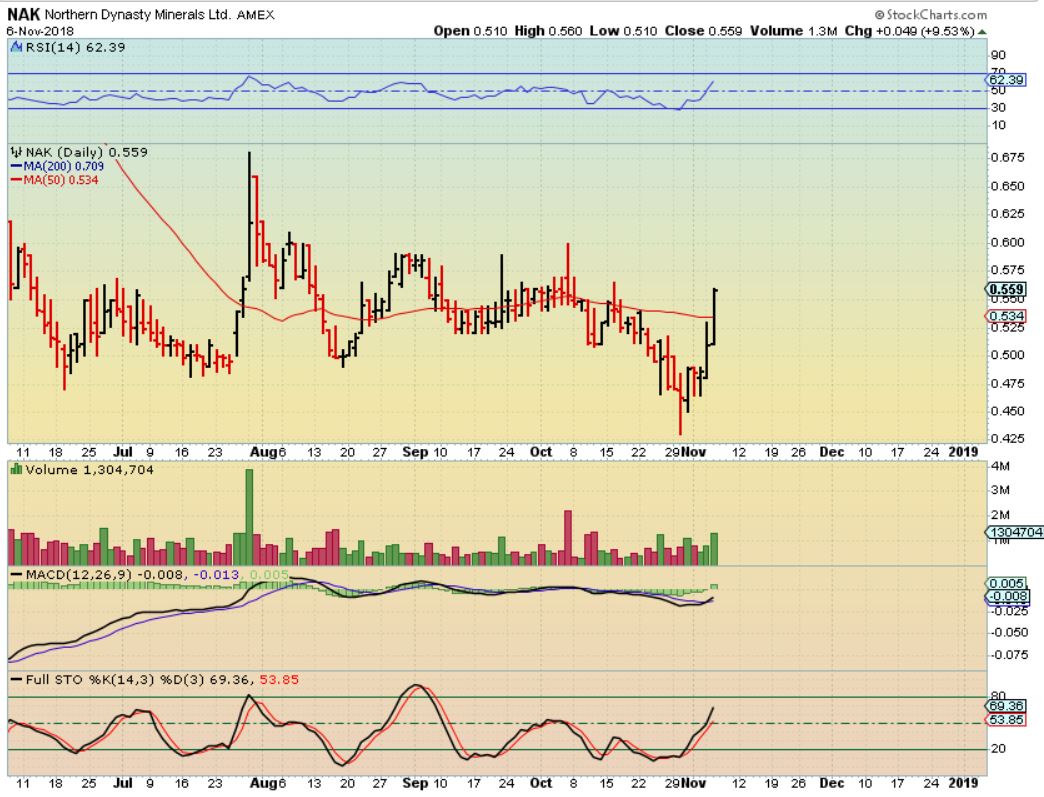Click the StockCharts.com copyright logo
This screenshot has height=797, width=1044.
tap(930, 15)
